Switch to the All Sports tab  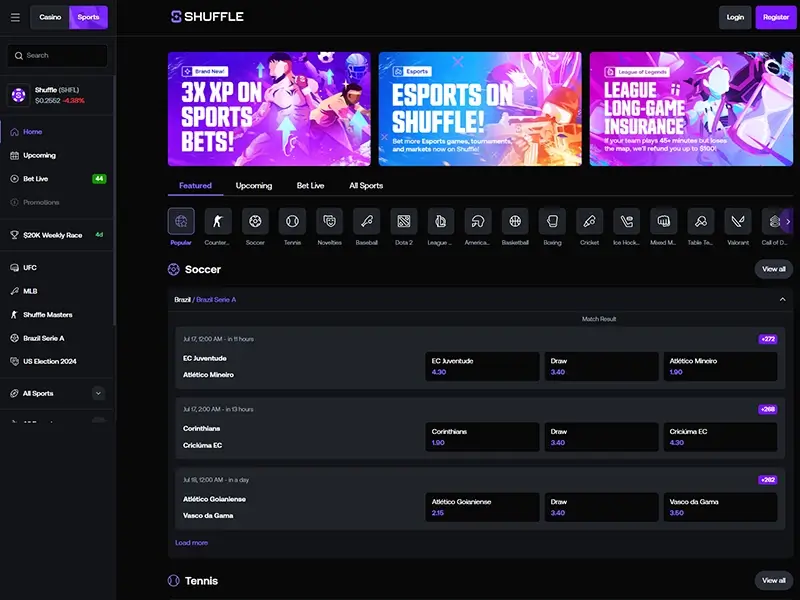366,186
